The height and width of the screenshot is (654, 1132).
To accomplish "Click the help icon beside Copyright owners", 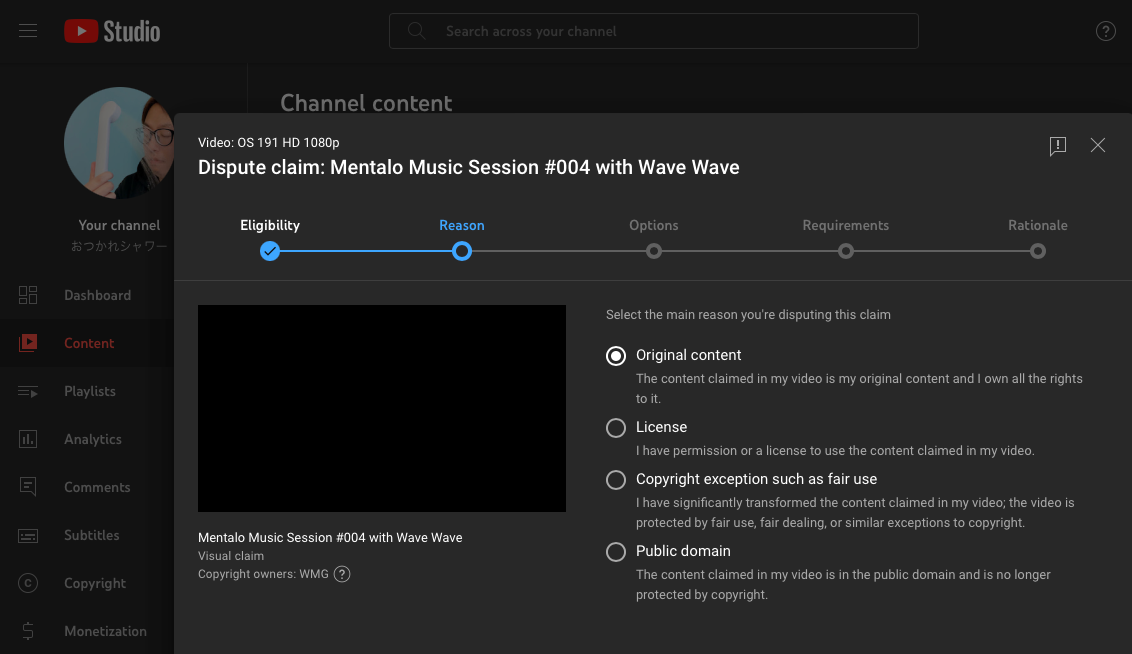I will (342, 574).
